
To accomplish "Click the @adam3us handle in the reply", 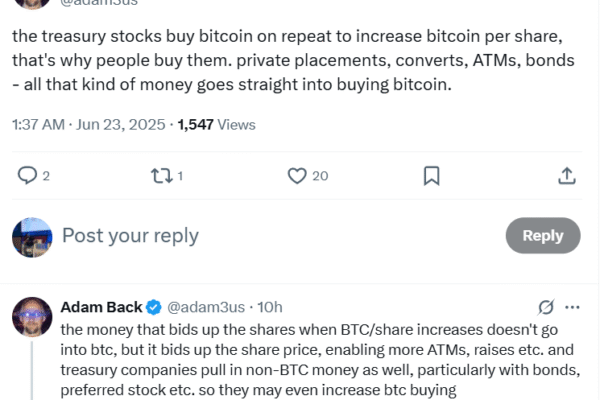I will click(208, 307).
